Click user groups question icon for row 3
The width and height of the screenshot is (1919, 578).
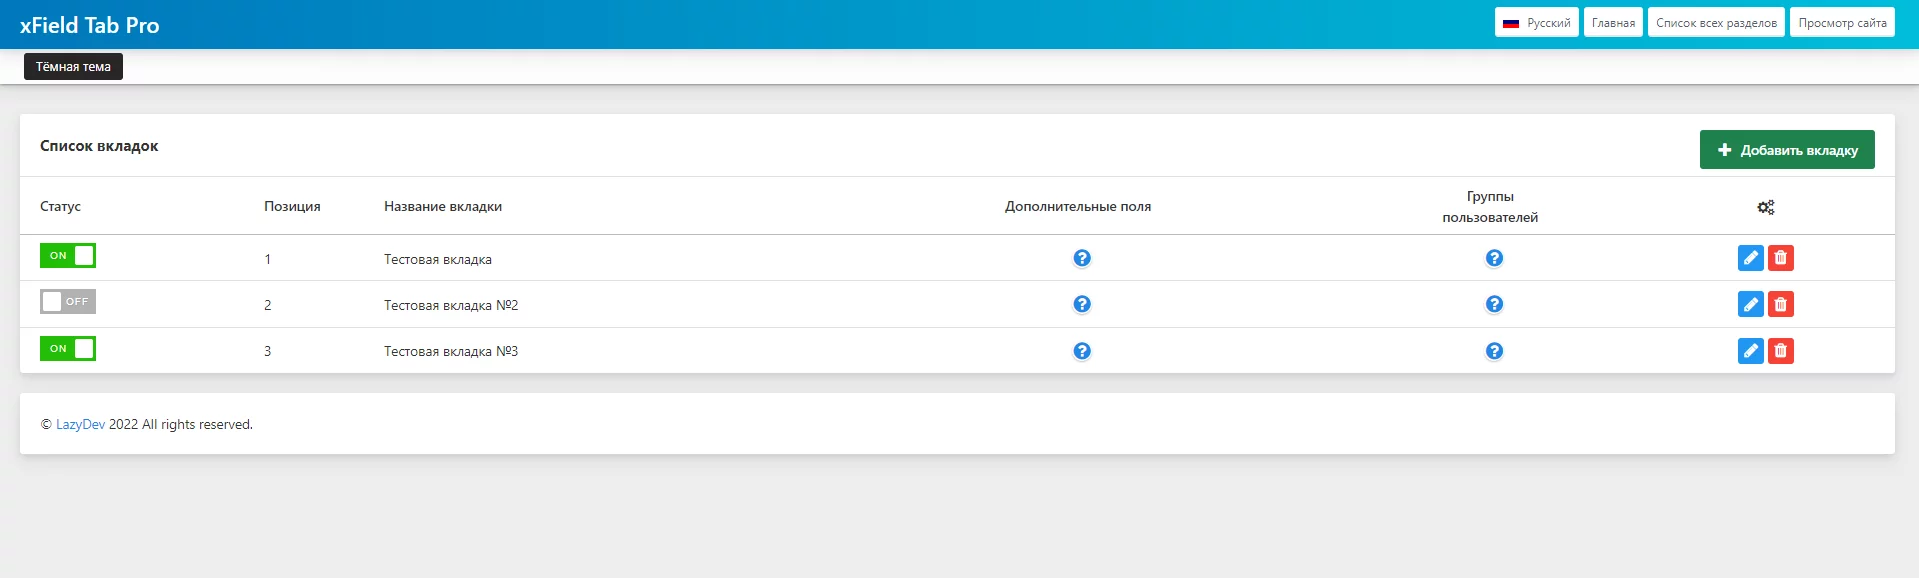point(1493,351)
